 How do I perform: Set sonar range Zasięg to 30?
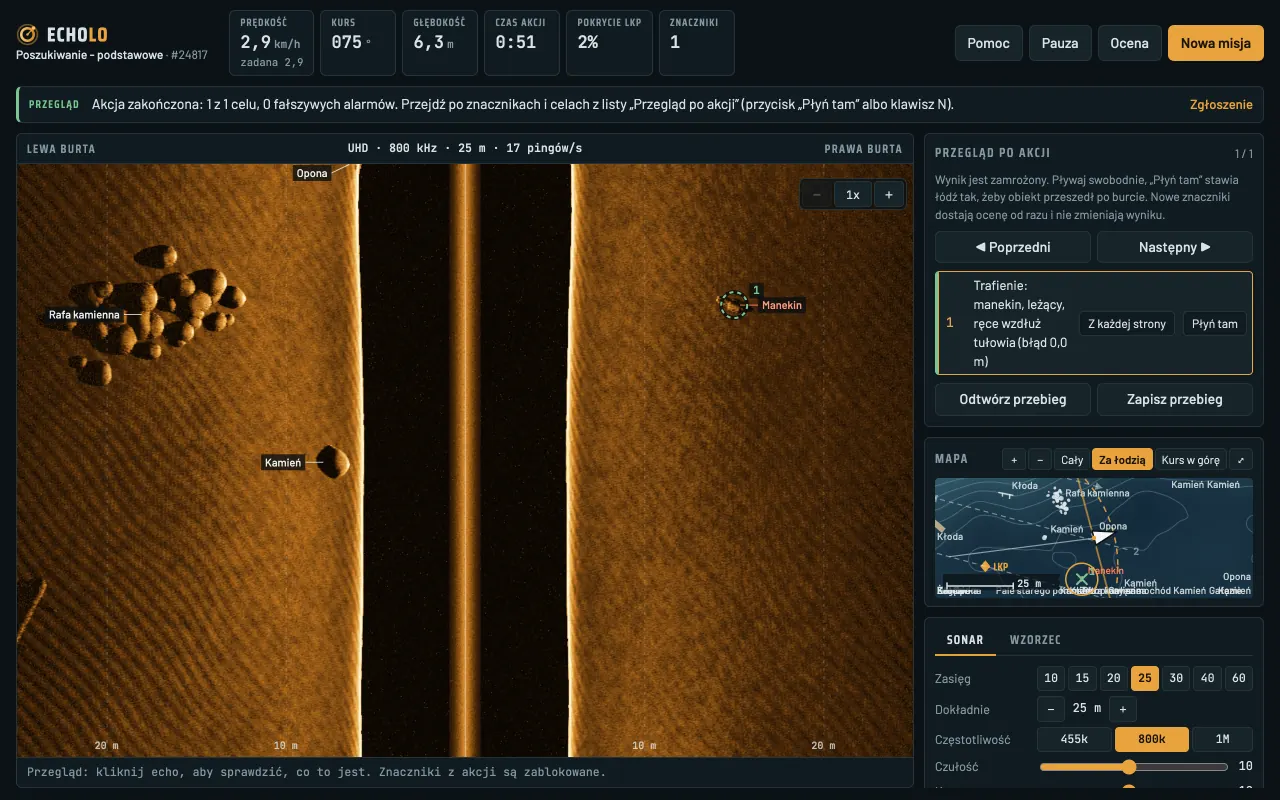(x=1176, y=678)
